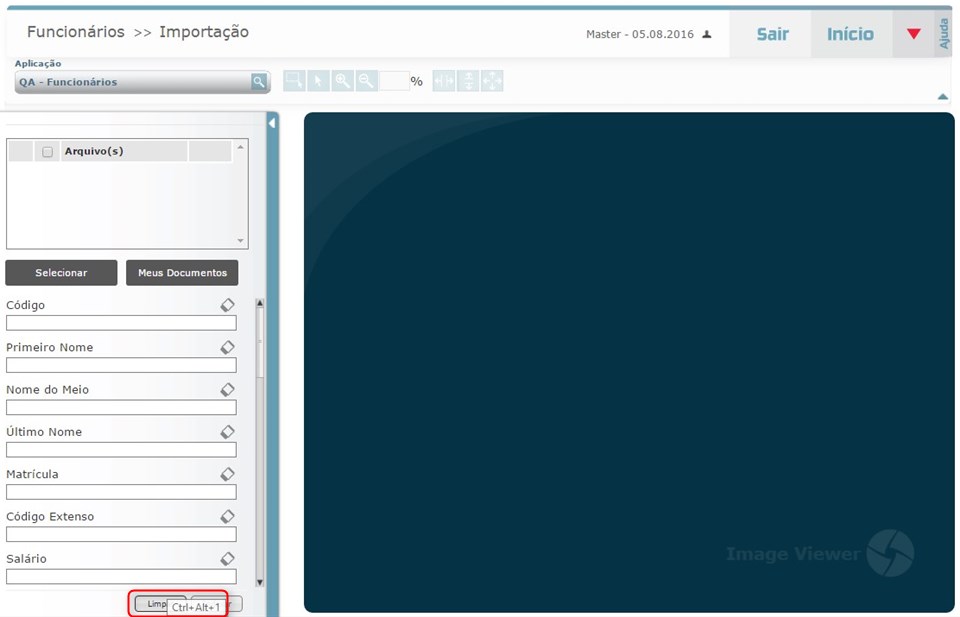Type in the zoom percentage field
The image size is (960, 617).
[x=394, y=80]
